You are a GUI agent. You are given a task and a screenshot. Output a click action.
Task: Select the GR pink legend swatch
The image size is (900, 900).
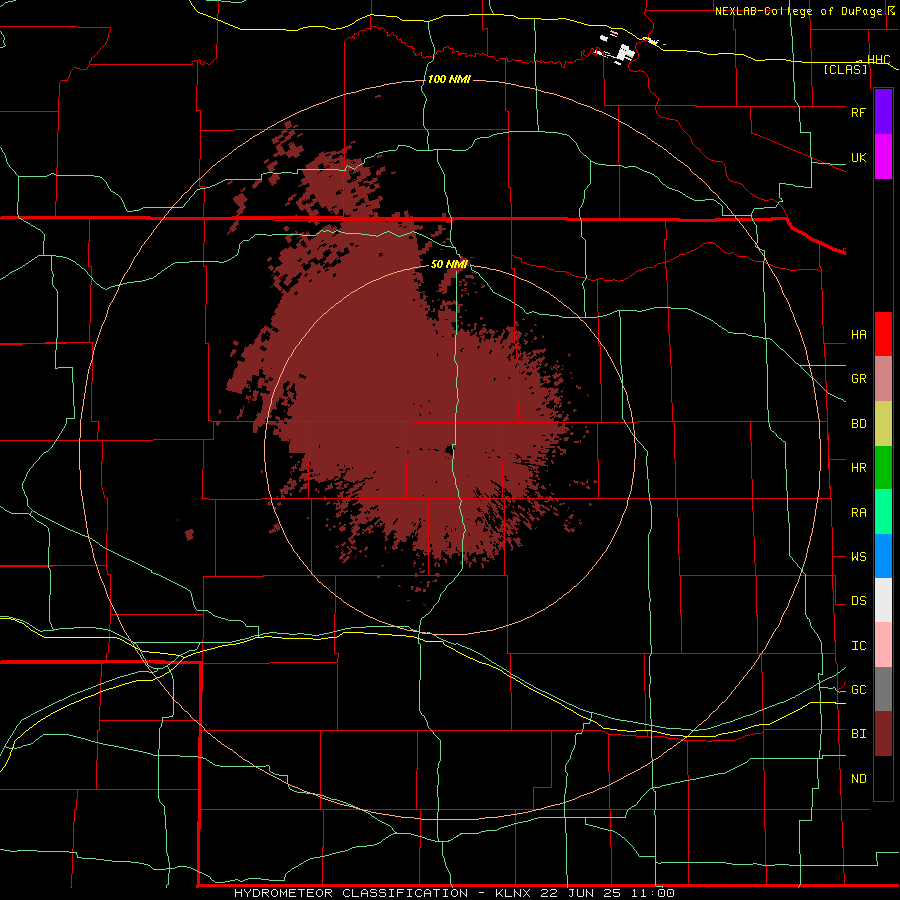(883, 379)
